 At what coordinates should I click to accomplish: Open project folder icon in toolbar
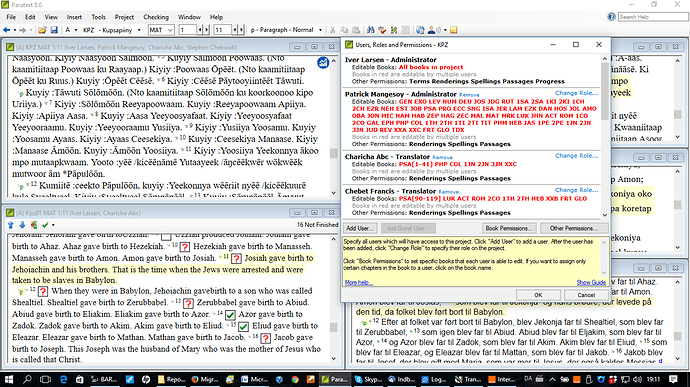coord(42,30)
